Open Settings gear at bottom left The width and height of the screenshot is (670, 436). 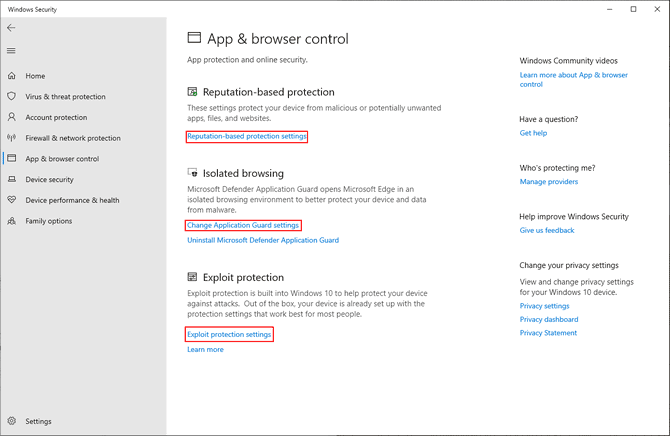[x=12, y=422]
